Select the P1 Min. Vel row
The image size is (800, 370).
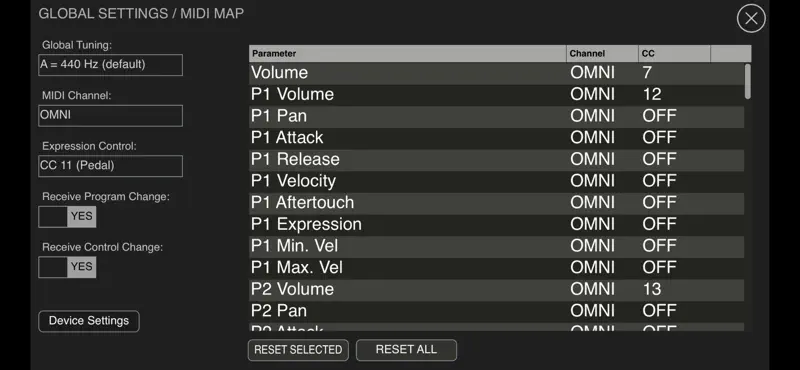click(496, 246)
